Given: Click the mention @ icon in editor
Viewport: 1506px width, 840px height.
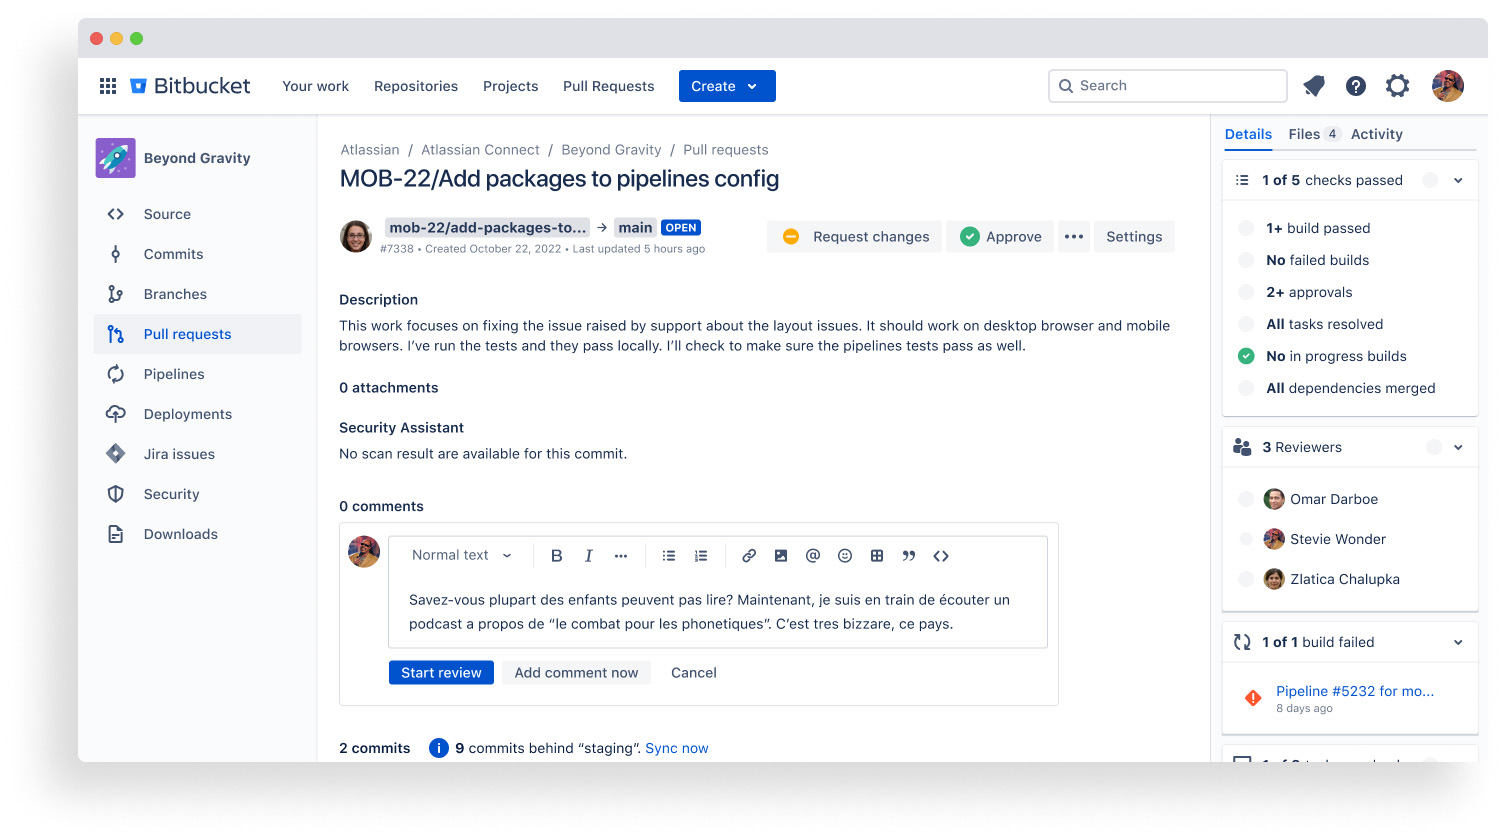Looking at the screenshot, I should pyautogui.click(x=813, y=556).
